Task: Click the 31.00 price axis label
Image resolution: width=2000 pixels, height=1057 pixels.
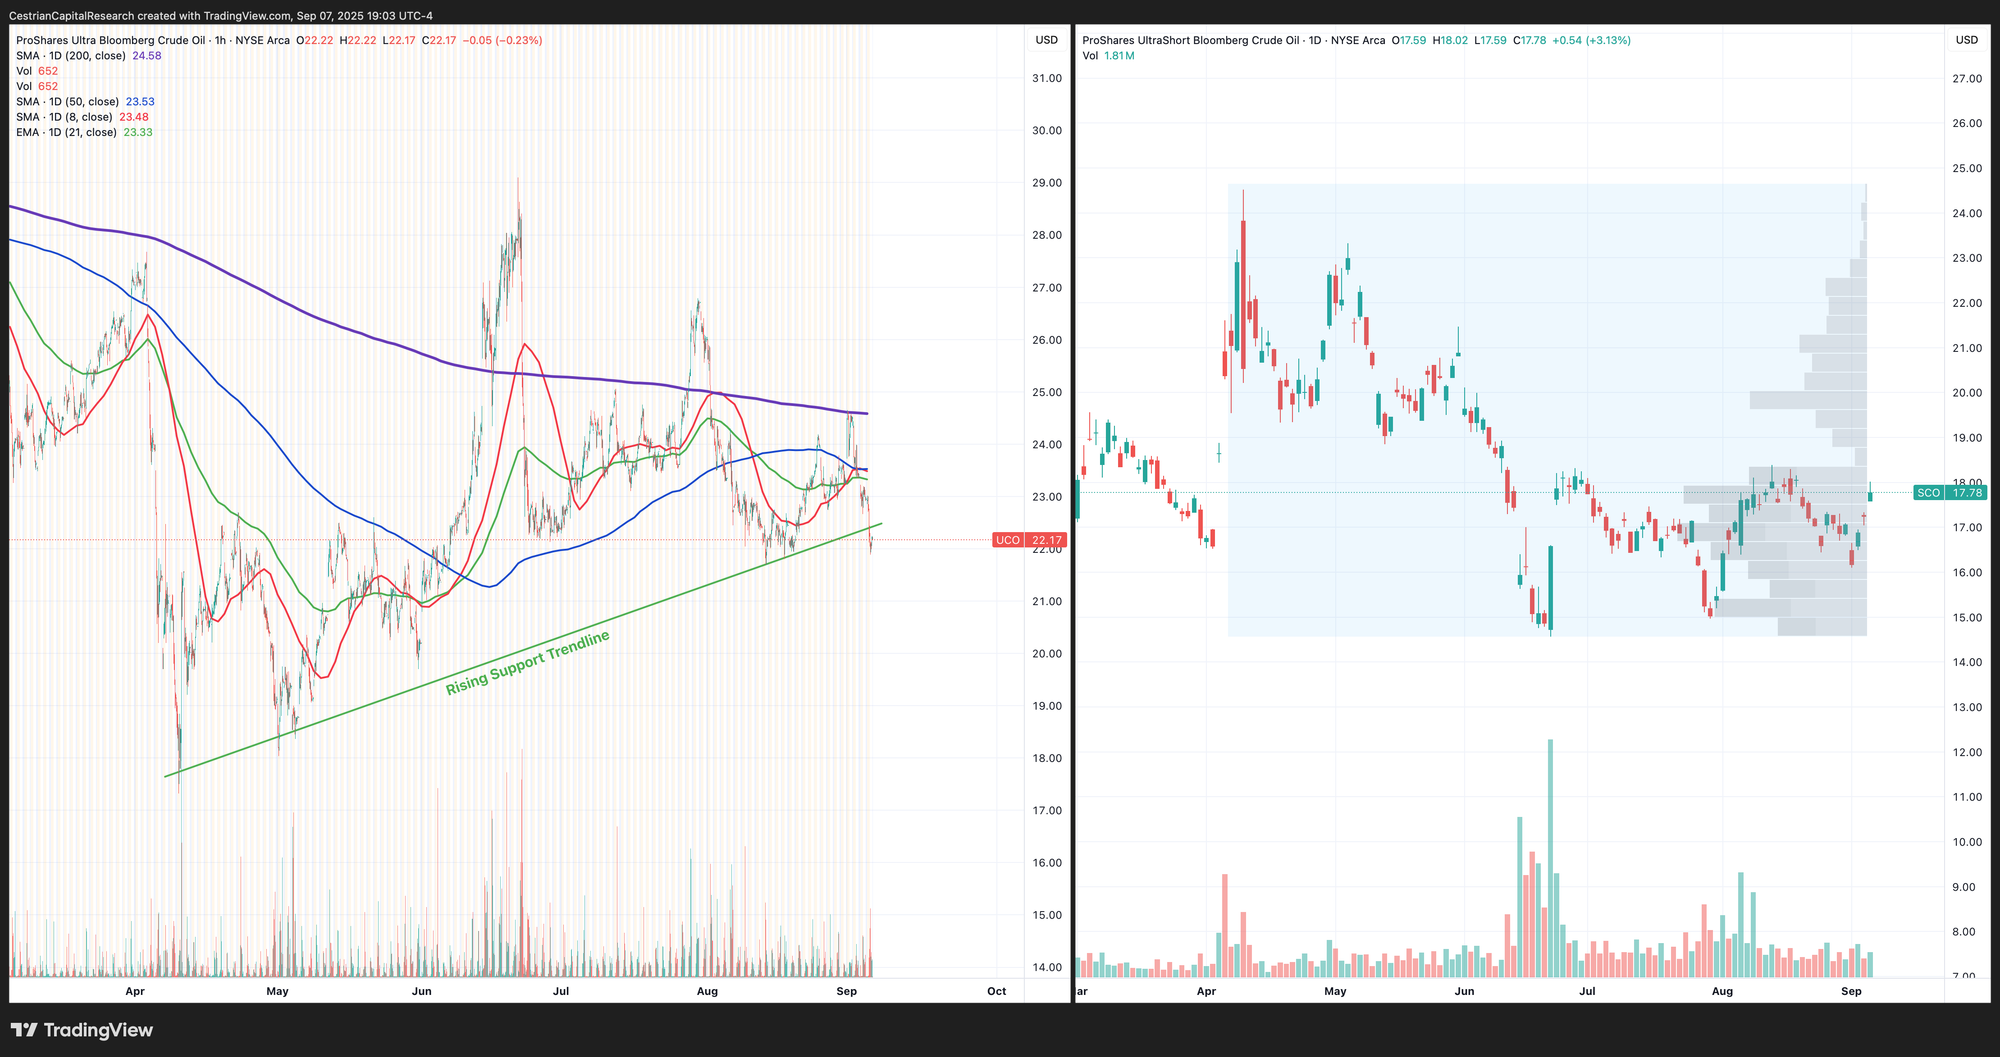Action: (x=1046, y=78)
